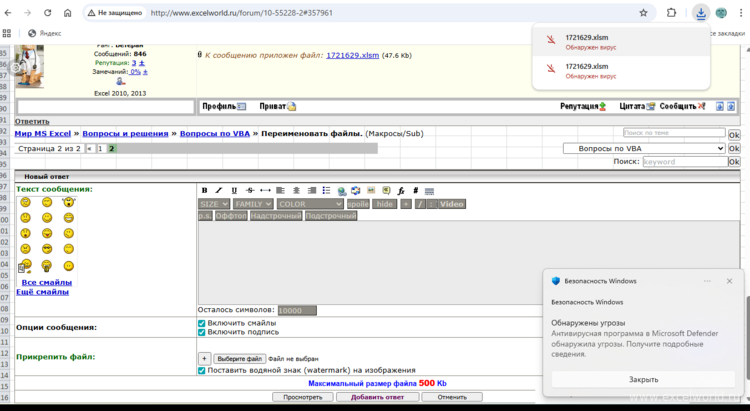Screen dimensions: 750x411
Task: Open browser downloads icon in toolbar
Action: click(x=701, y=14)
